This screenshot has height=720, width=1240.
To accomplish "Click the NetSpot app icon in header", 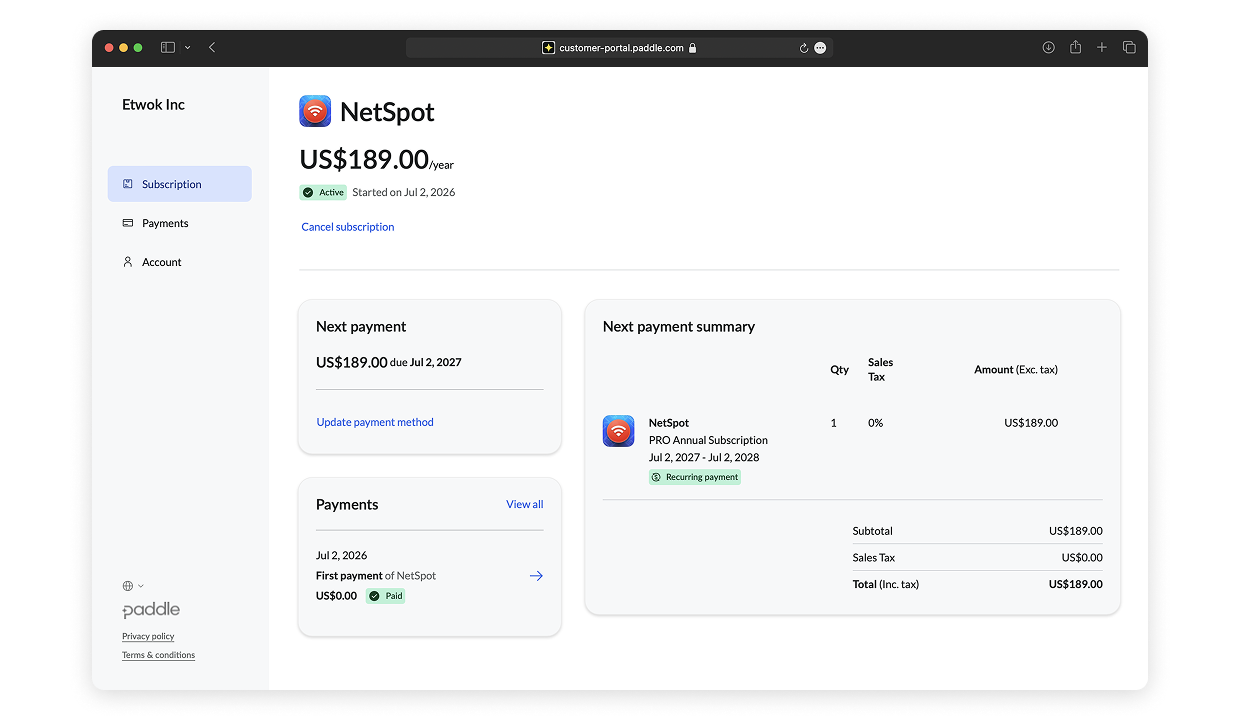I will pyautogui.click(x=315, y=111).
